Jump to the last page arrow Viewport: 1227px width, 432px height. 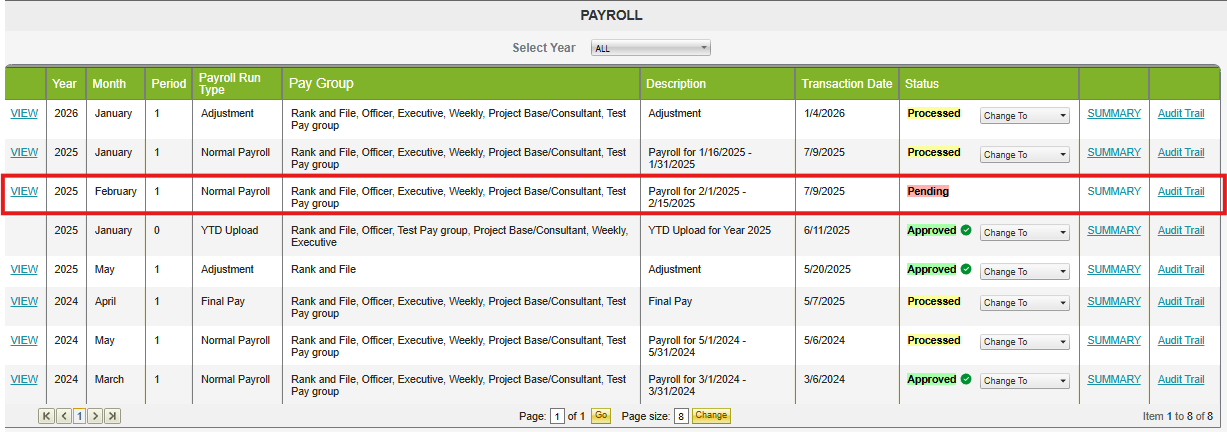(x=113, y=416)
